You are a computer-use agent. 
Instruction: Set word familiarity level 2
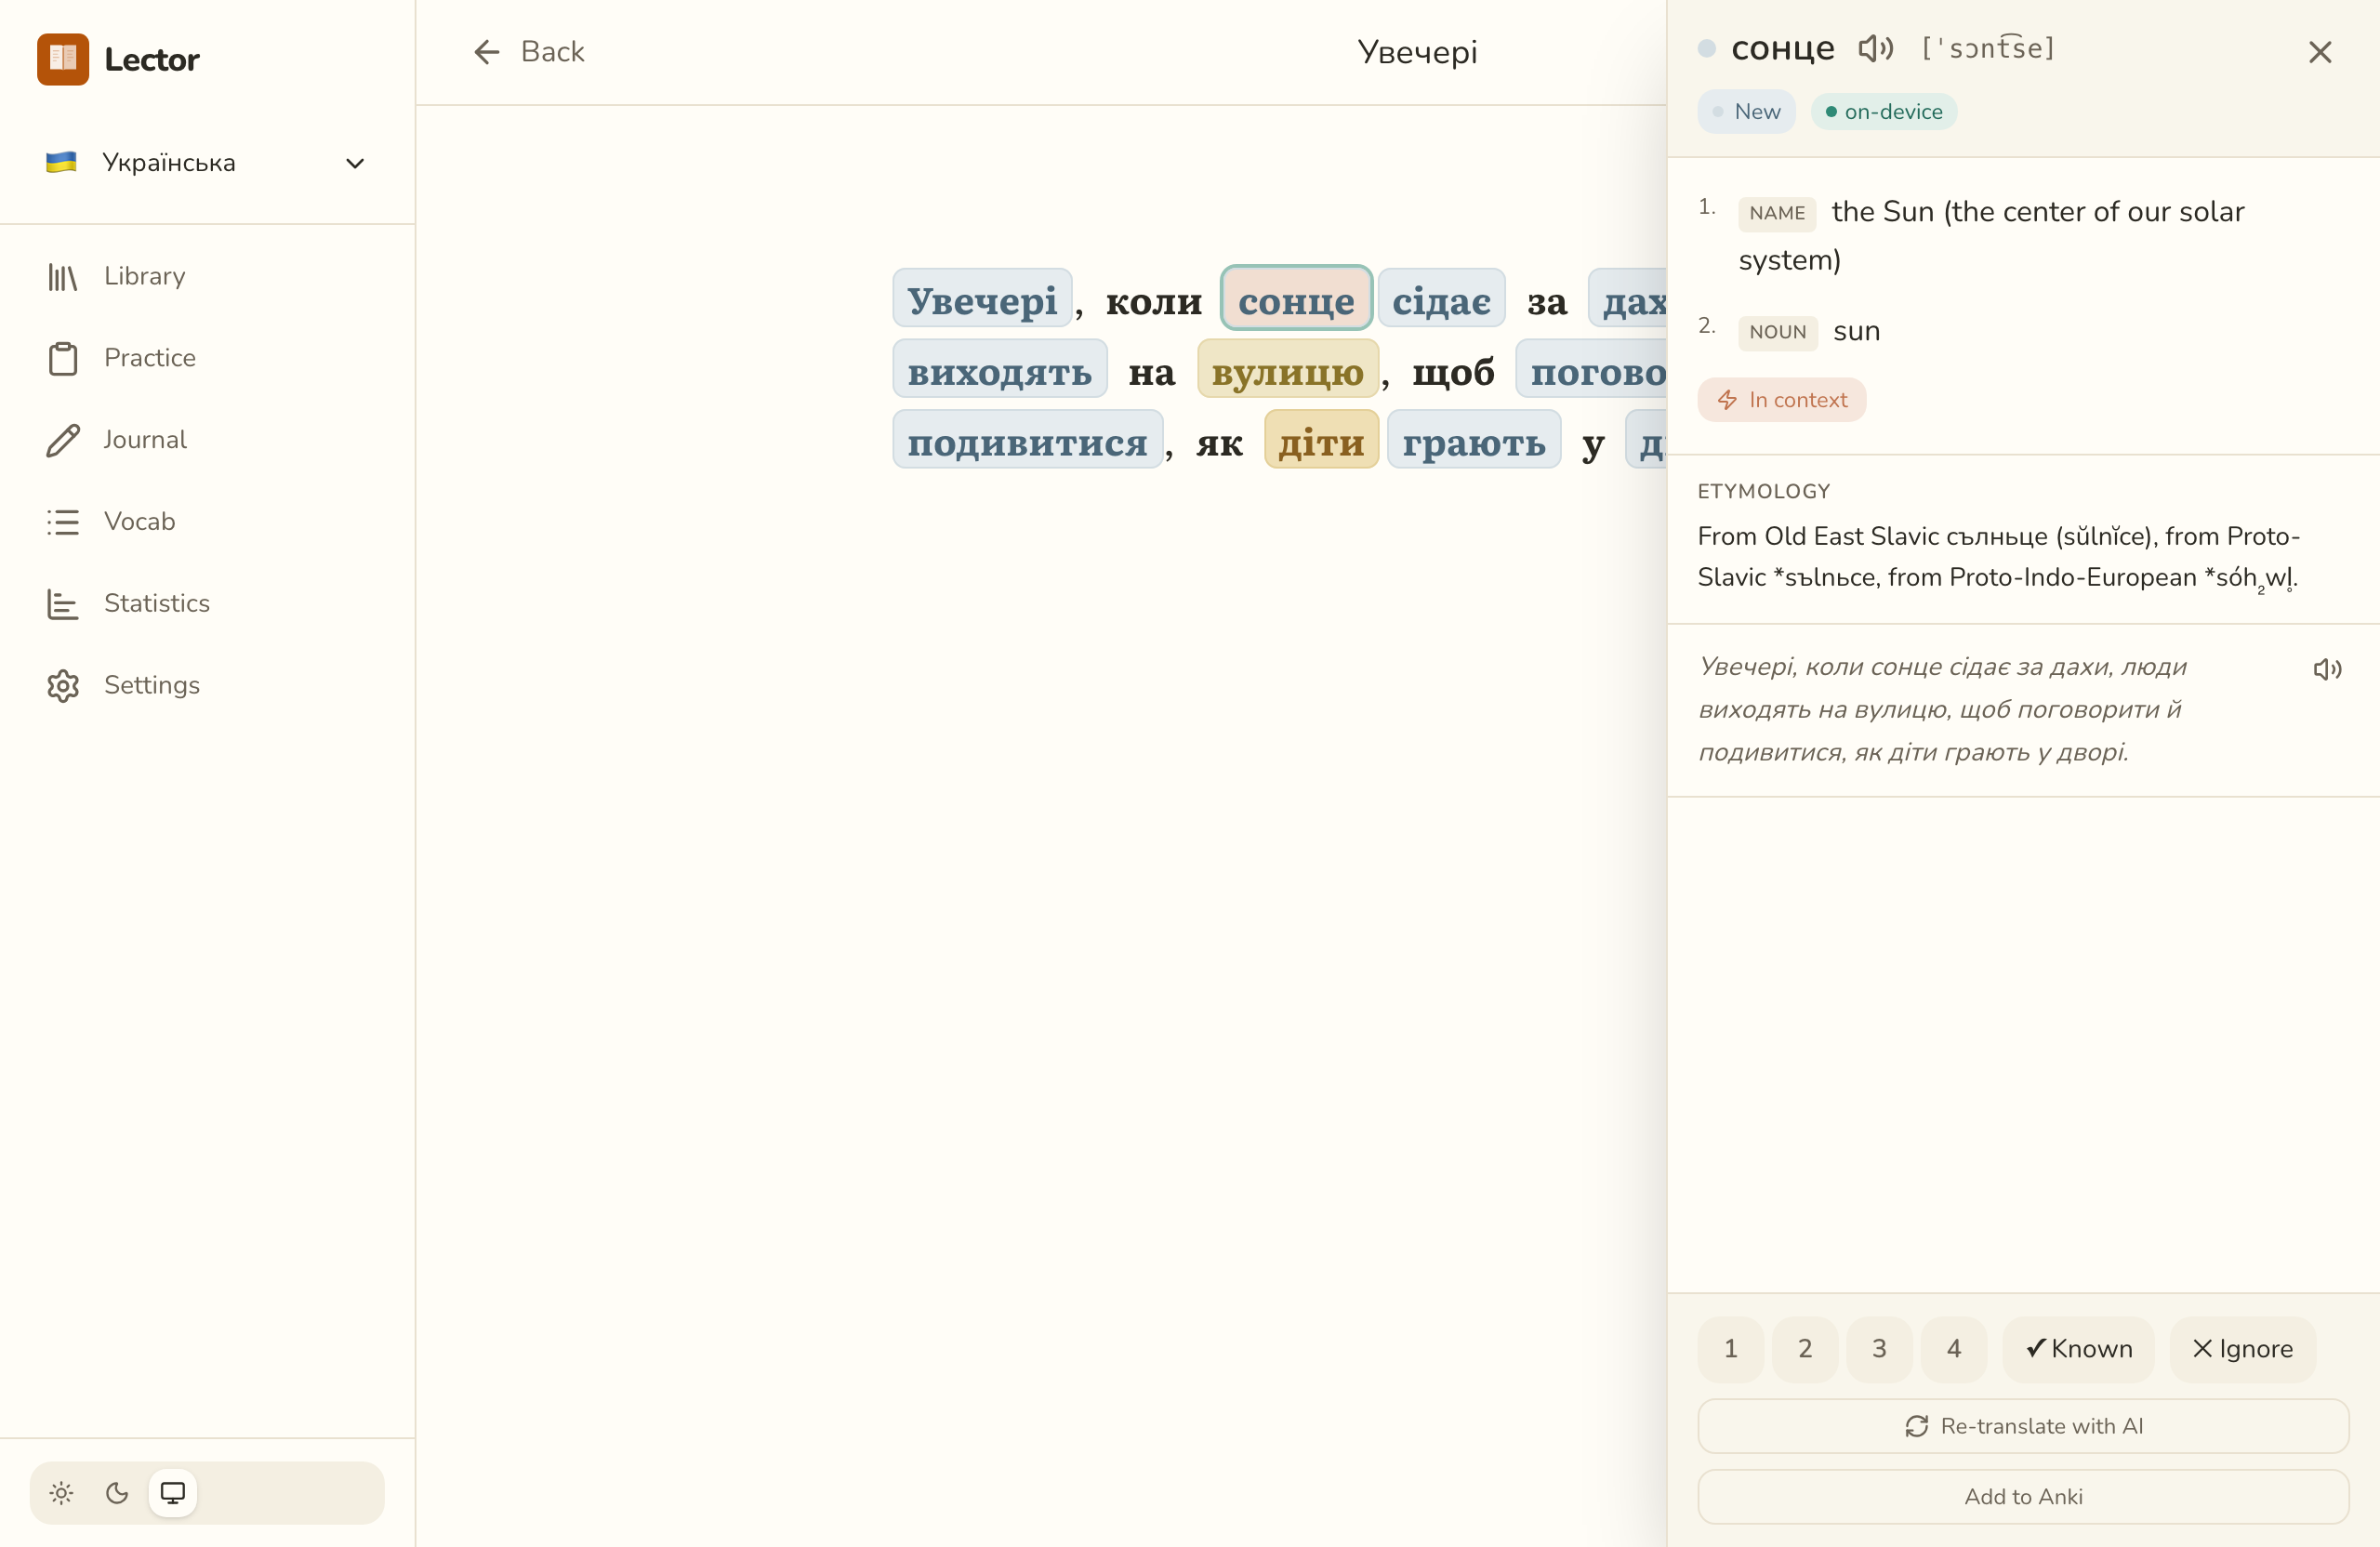(1805, 1349)
